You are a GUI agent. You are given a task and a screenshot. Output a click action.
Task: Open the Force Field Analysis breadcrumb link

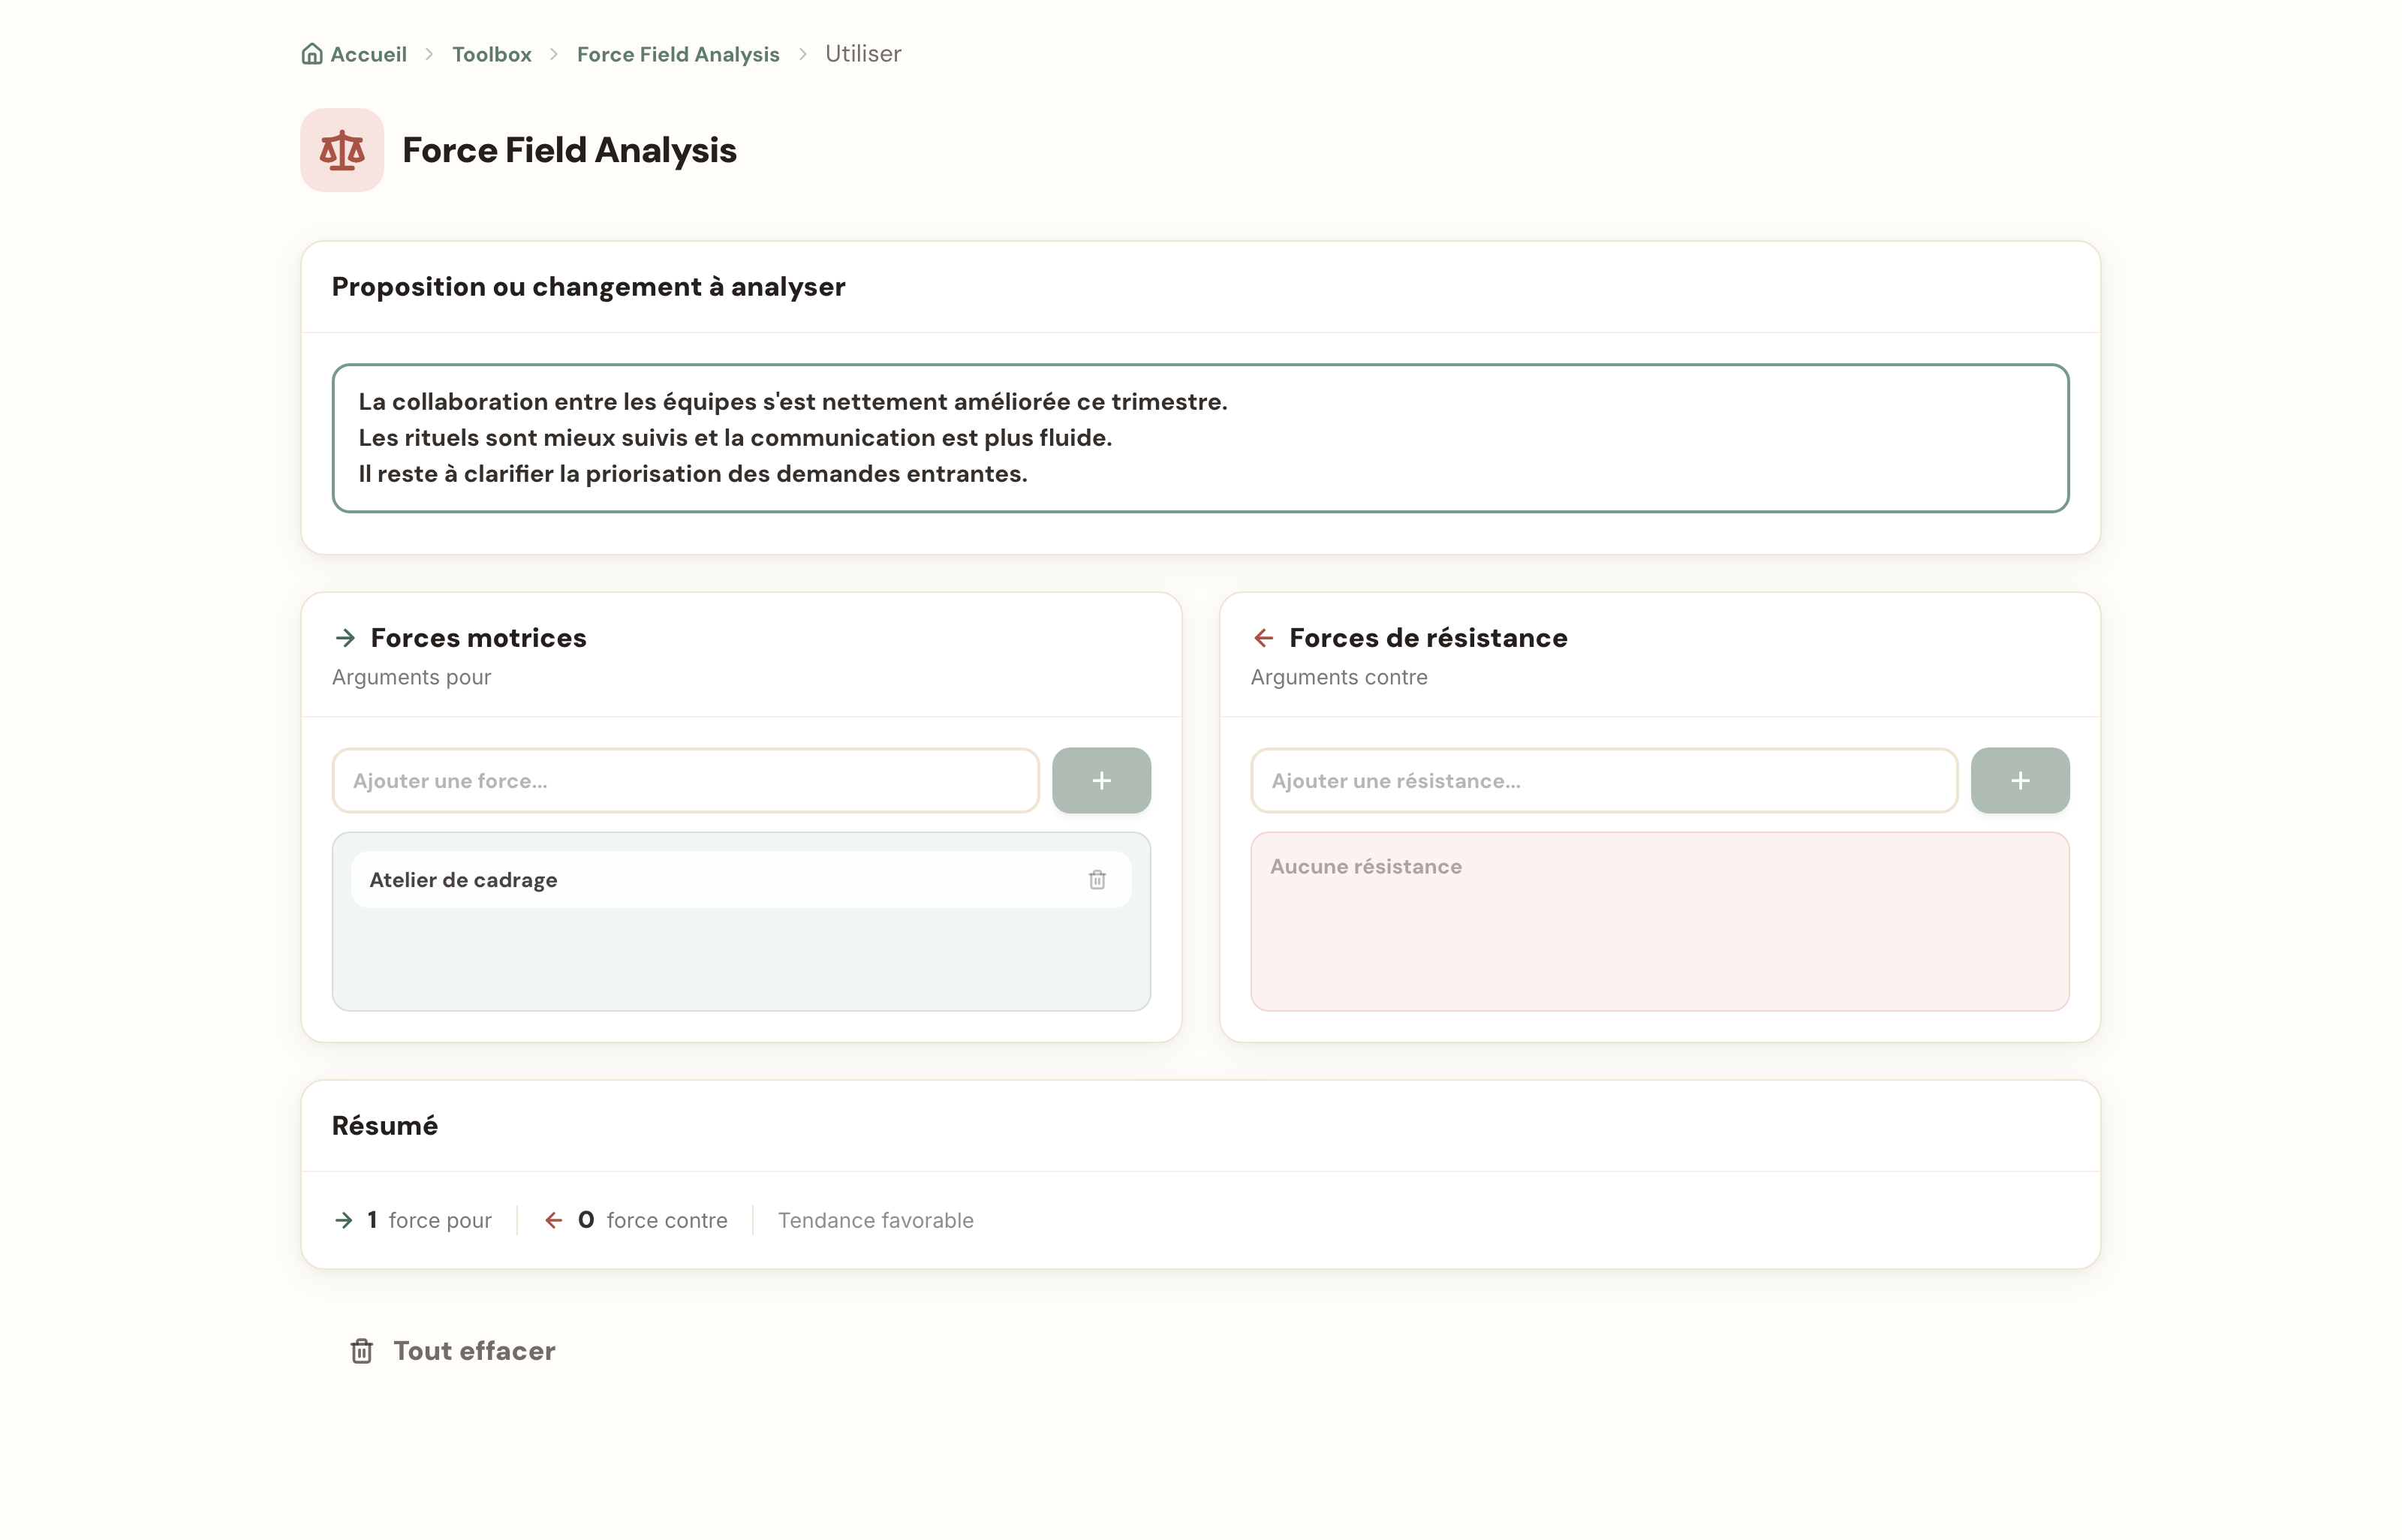(x=678, y=54)
